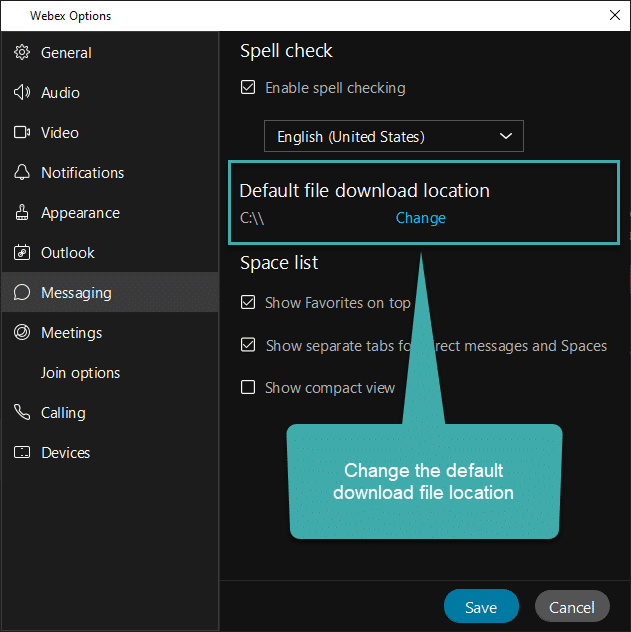Enable Show compact view checkbox
The height and width of the screenshot is (632, 631).
click(x=248, y=387)
